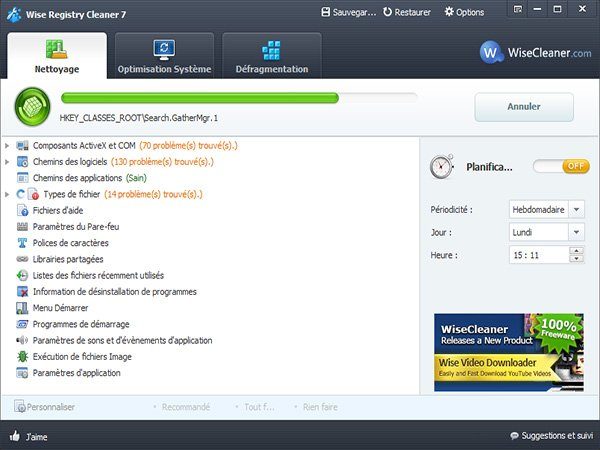Switch to the Optimisation Système tab
The image size is (600, 450).
(x=164, y=56)
